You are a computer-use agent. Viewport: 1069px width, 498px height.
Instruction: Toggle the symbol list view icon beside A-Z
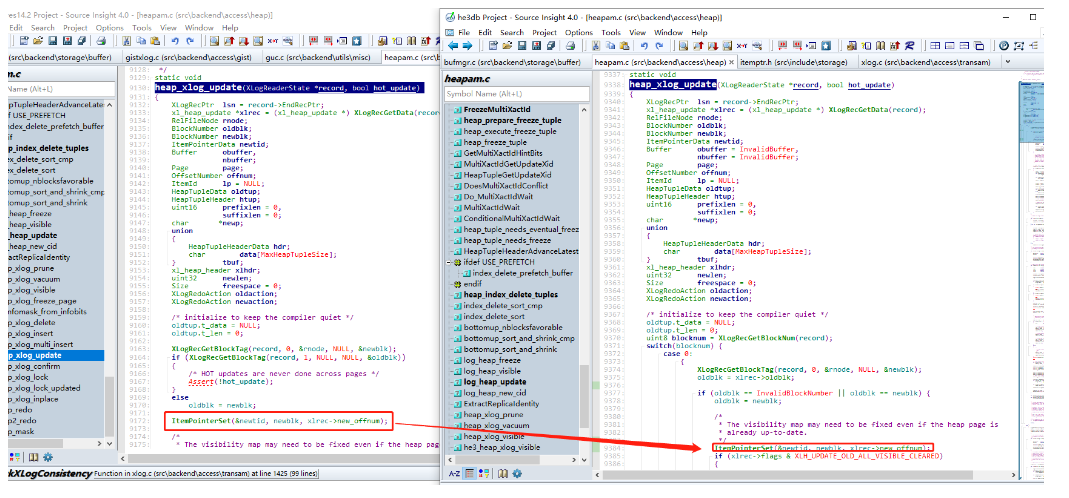470,473
